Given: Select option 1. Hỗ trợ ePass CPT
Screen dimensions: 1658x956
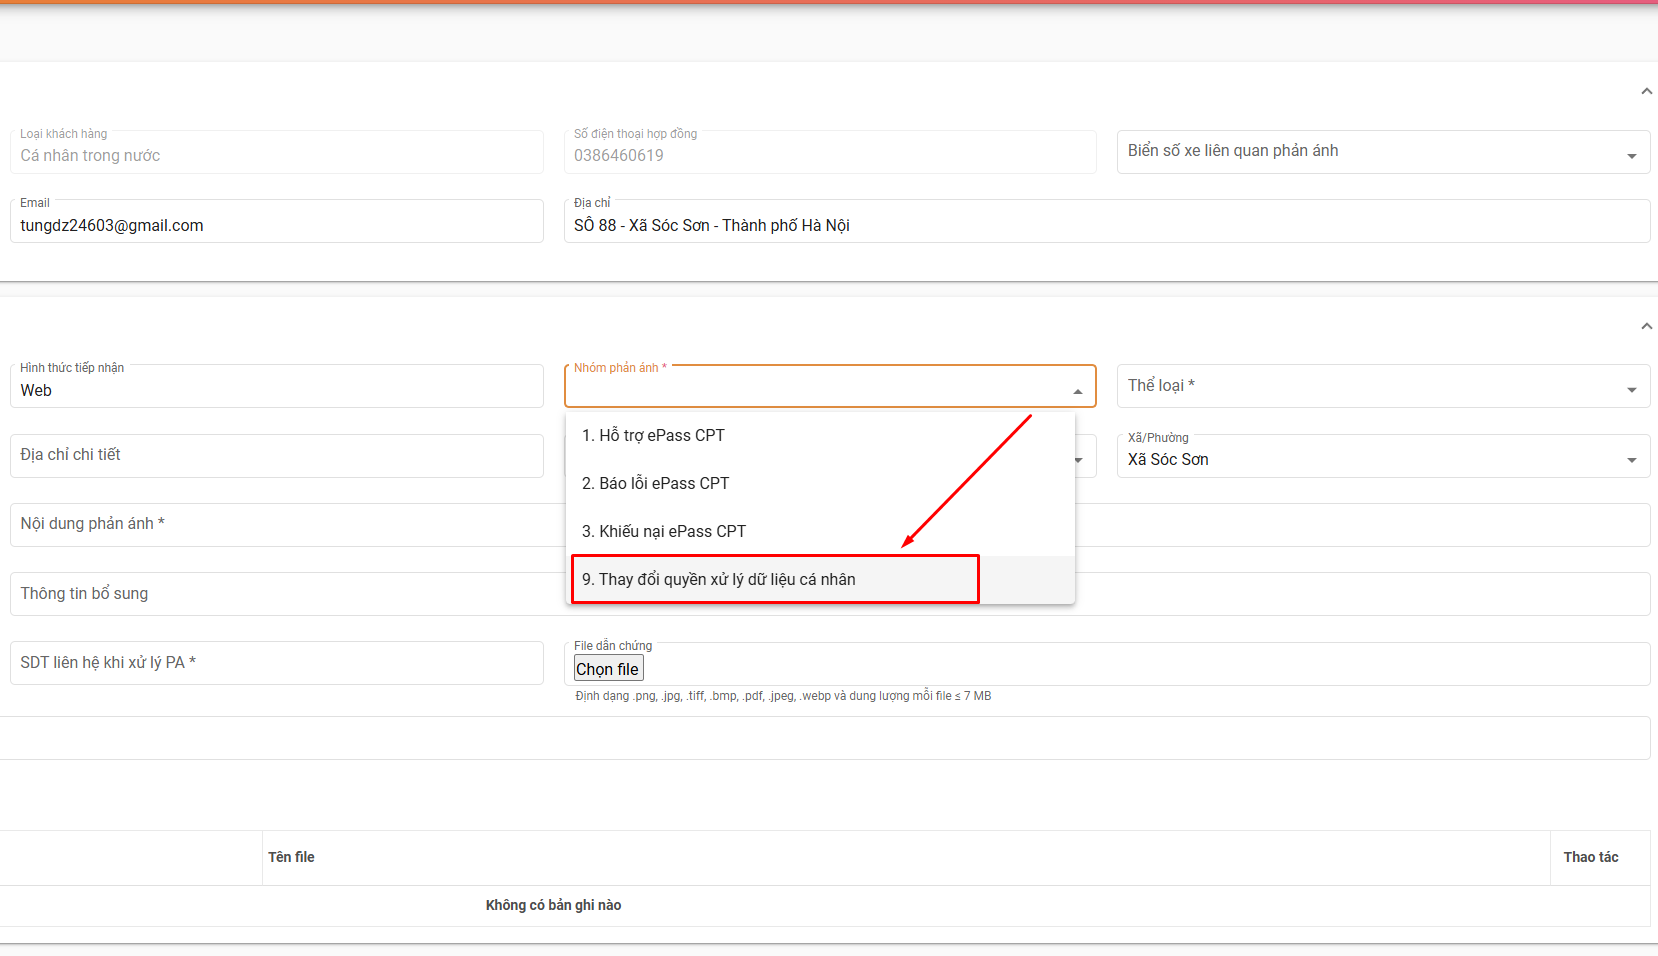Looking at the screenshot, I should tap(653, 436).
